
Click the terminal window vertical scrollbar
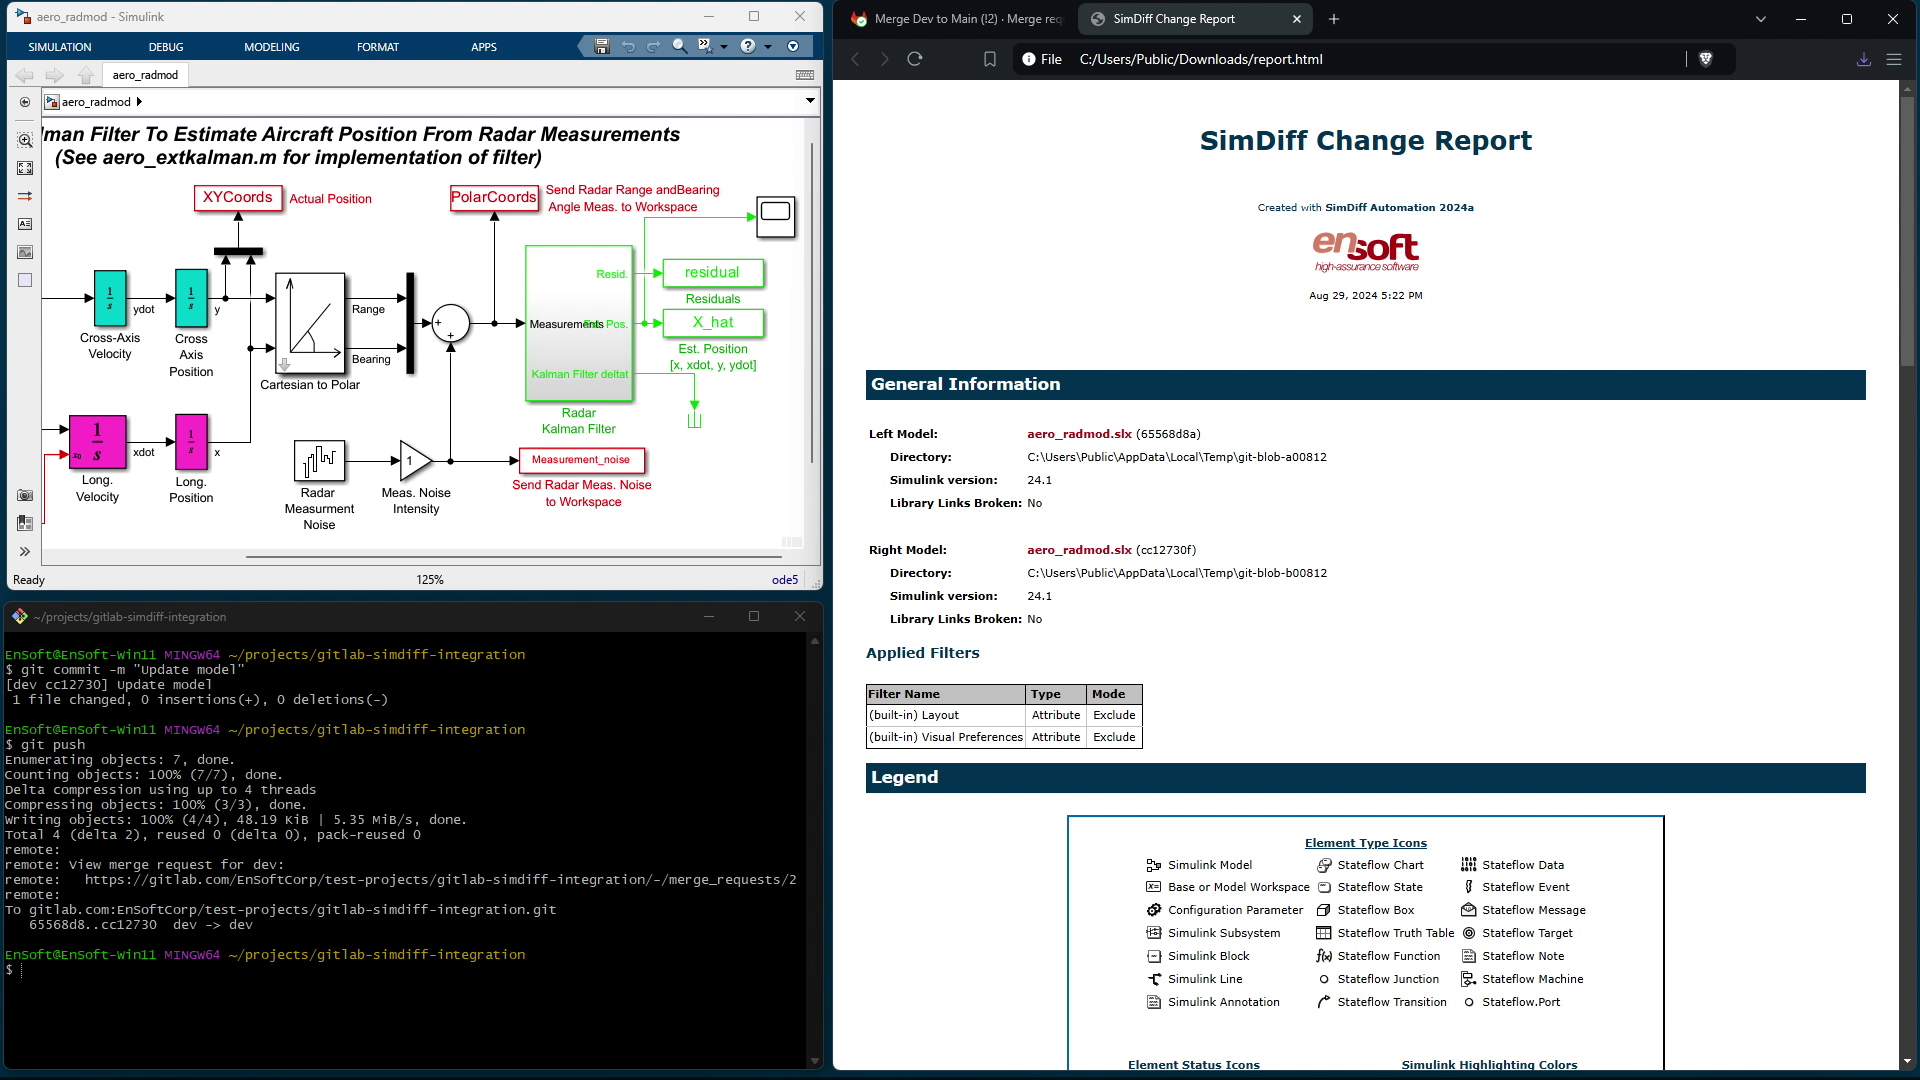click(814, 850)
